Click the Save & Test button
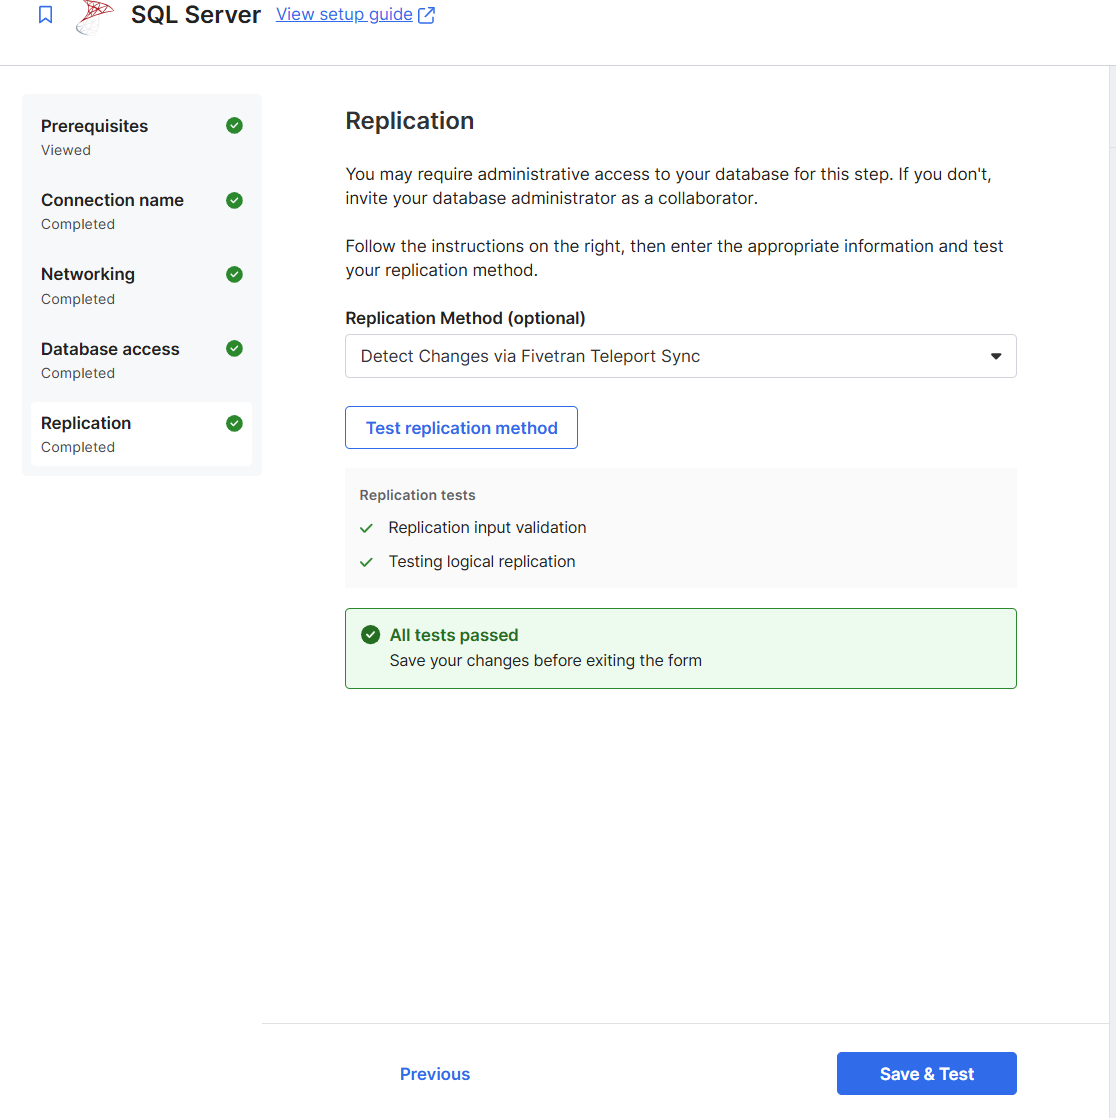 926,1074
